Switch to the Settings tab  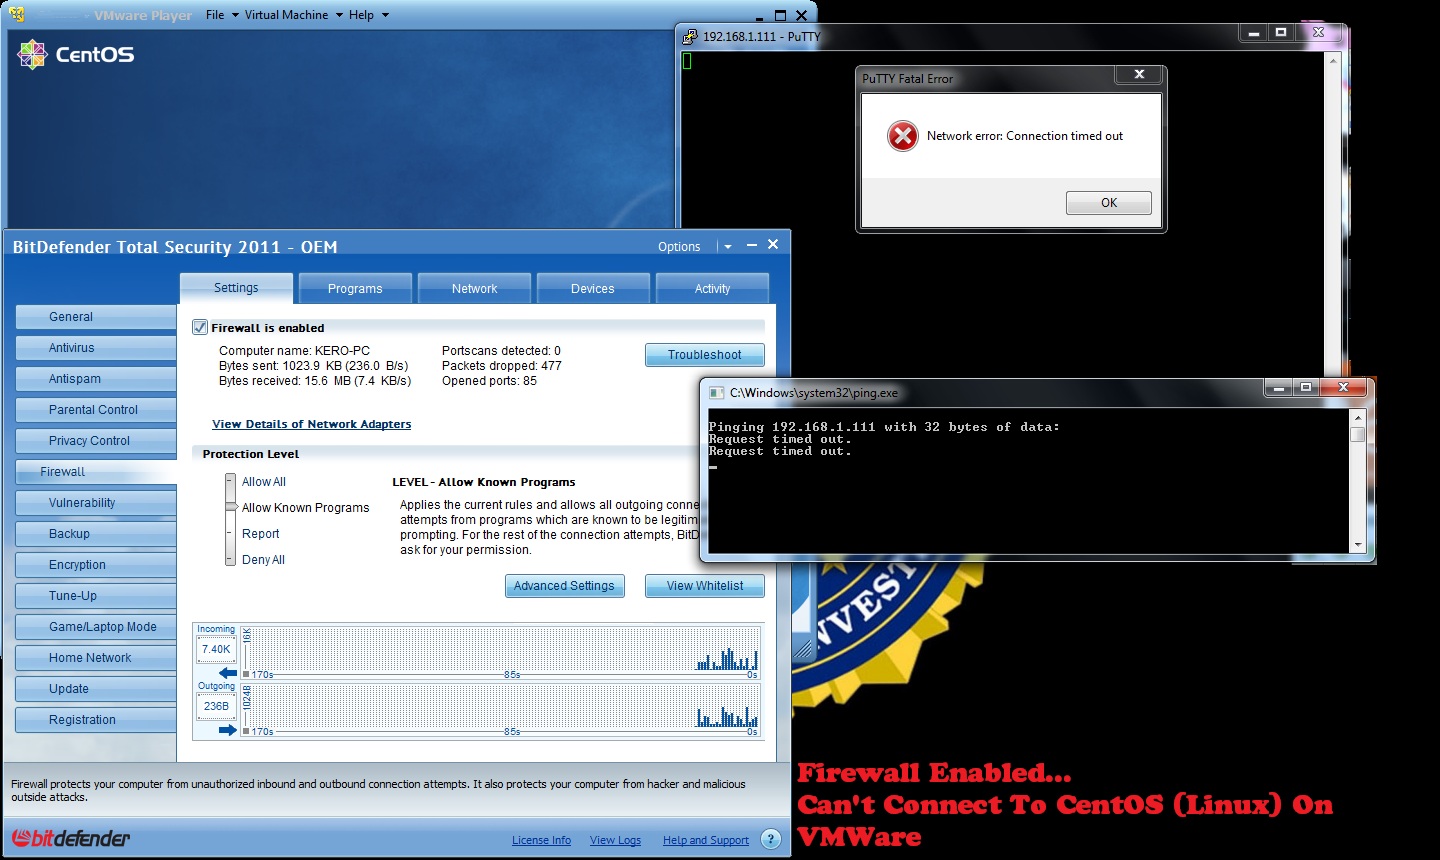236,288
